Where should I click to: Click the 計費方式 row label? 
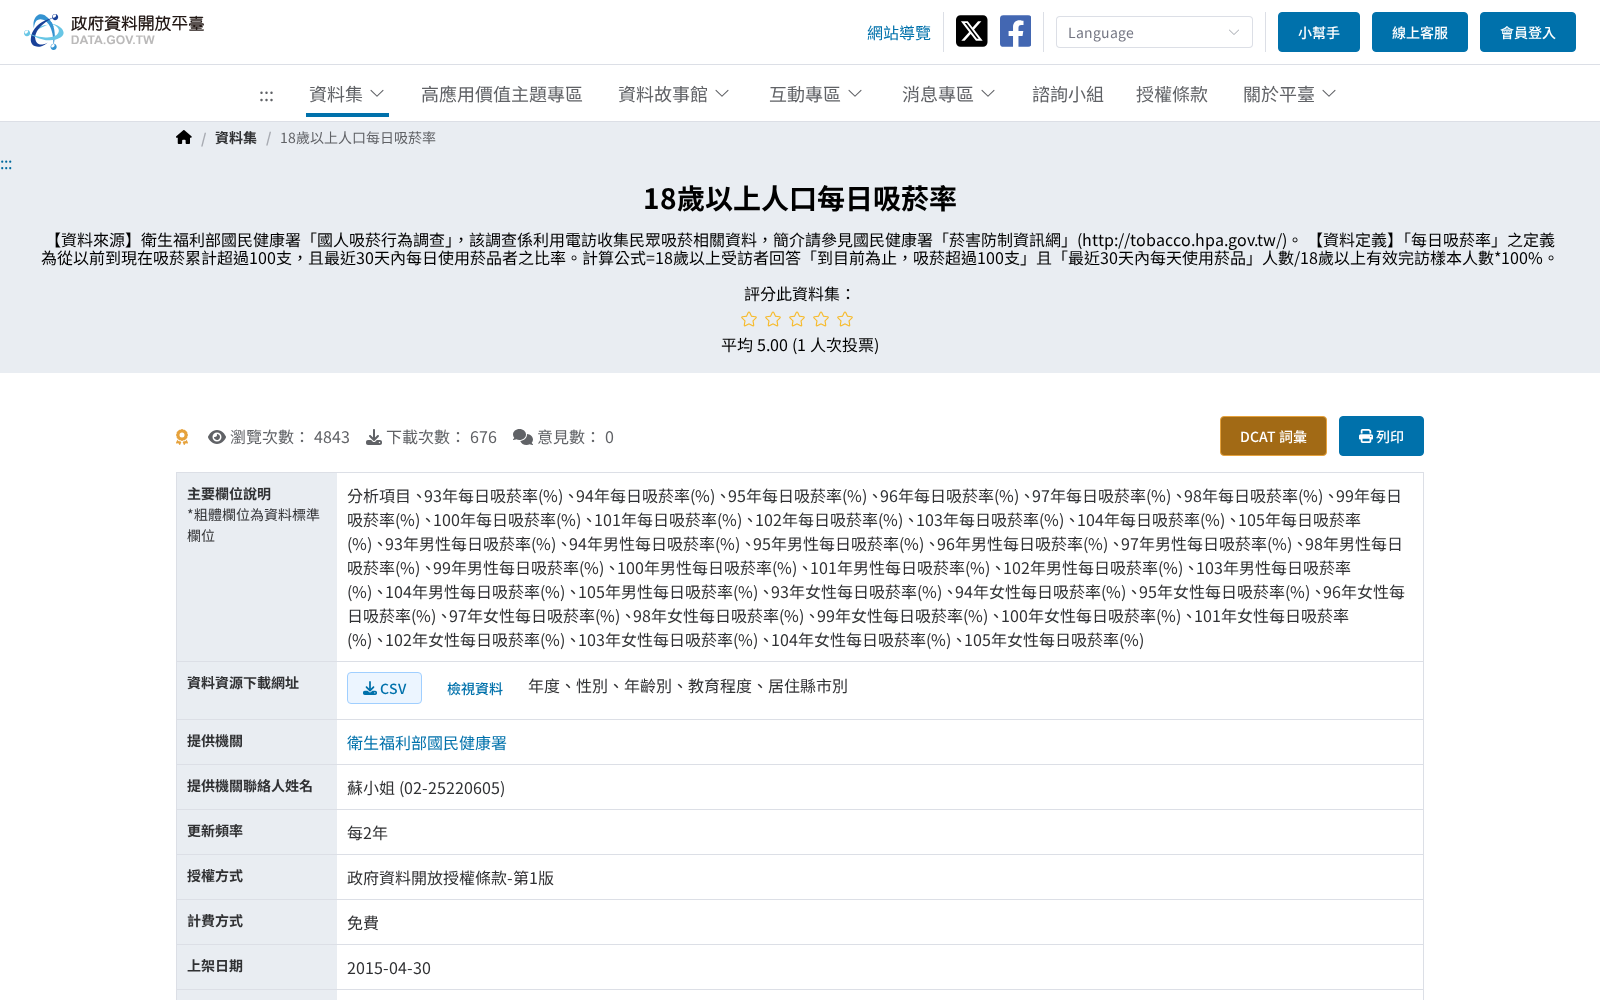(x=215, y=921)
